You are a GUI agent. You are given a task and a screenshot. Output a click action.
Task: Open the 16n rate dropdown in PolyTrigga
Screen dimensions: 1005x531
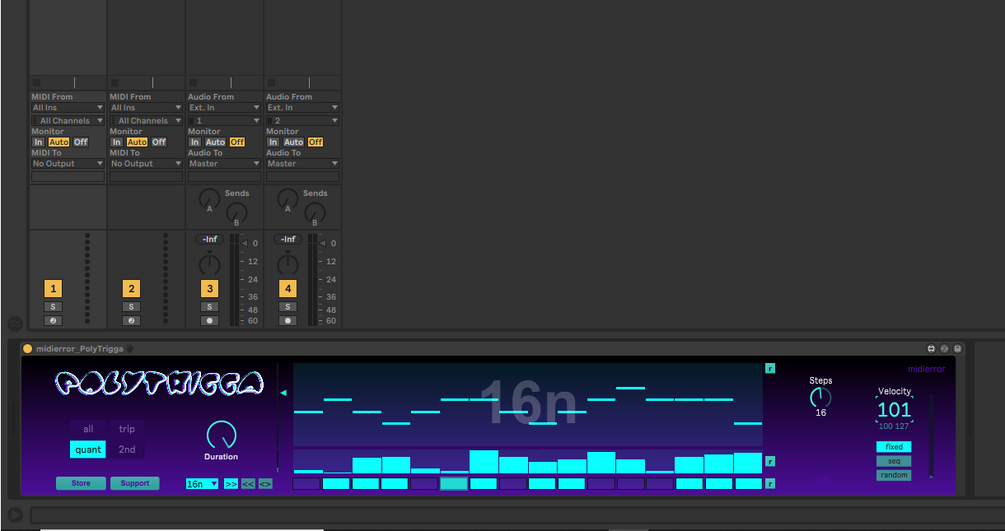coord(202,484)
